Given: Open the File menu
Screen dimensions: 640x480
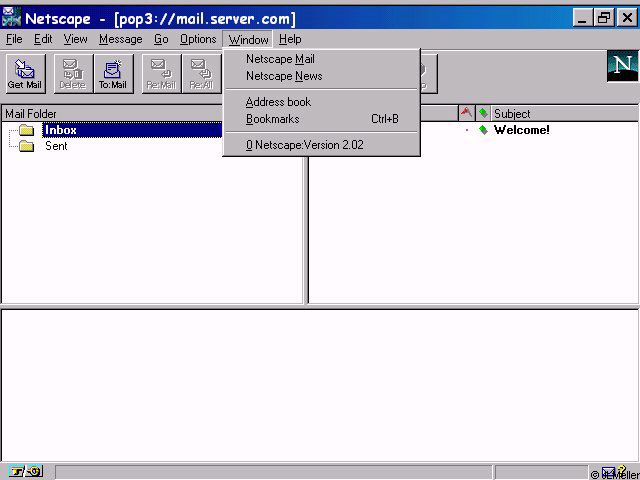Looking at the screenshot, I should click(14, 39).
